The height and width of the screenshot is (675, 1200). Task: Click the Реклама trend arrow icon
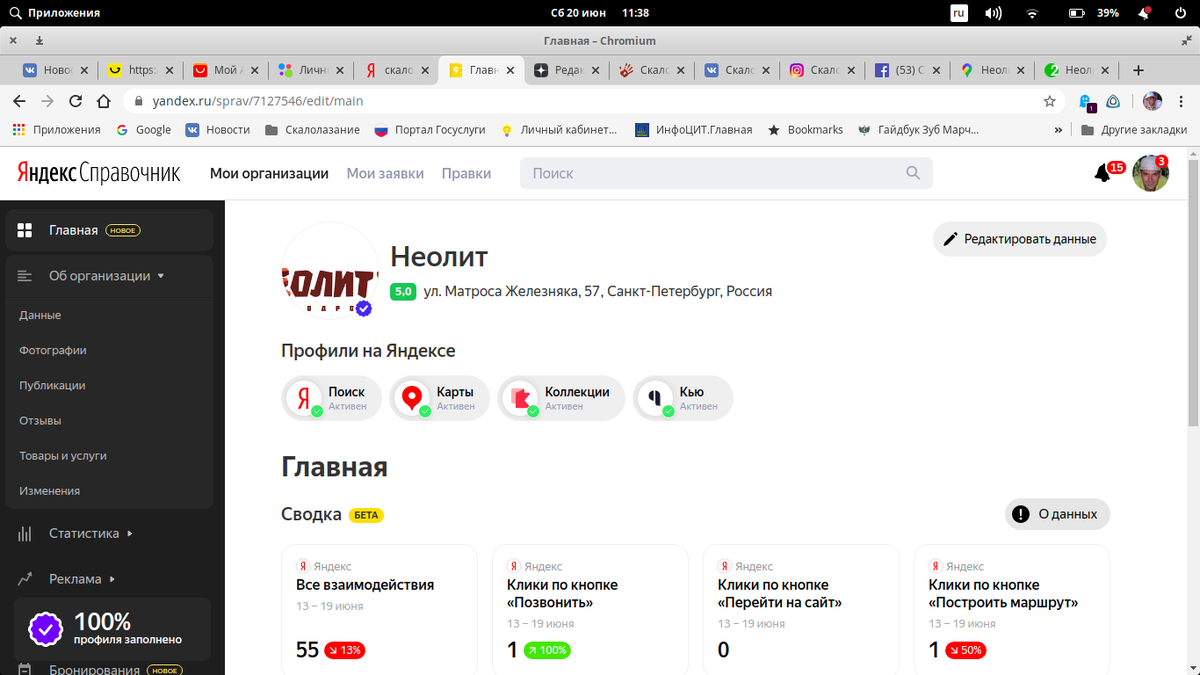26,579
